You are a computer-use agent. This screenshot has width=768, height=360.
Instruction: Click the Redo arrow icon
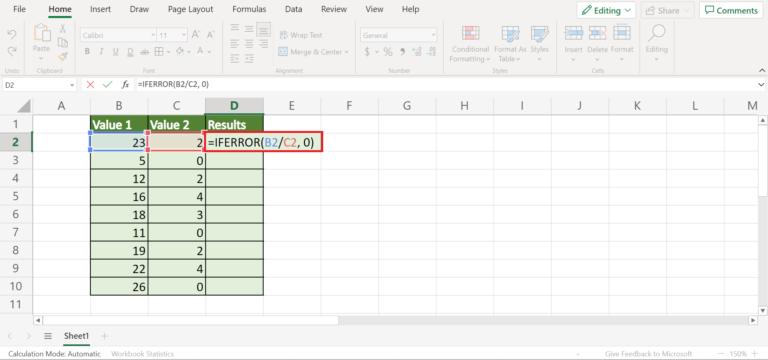coord(12,50)
